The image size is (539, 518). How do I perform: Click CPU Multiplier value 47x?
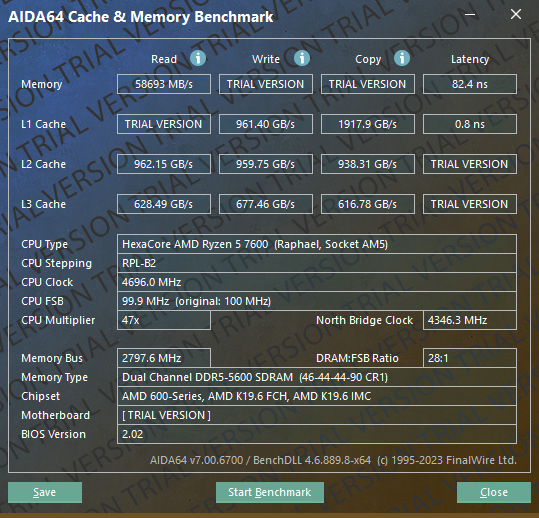pos(164,320)
